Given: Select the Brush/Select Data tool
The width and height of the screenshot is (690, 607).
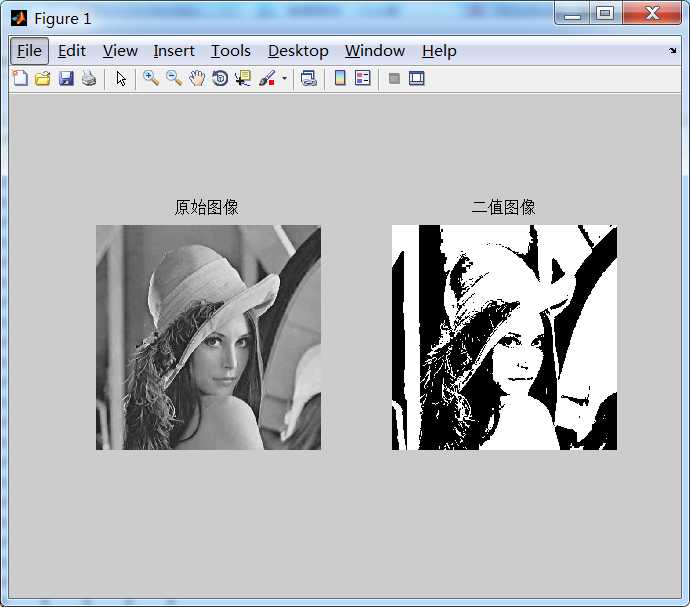Looking at the screenshot, I should tap(267, 78).
